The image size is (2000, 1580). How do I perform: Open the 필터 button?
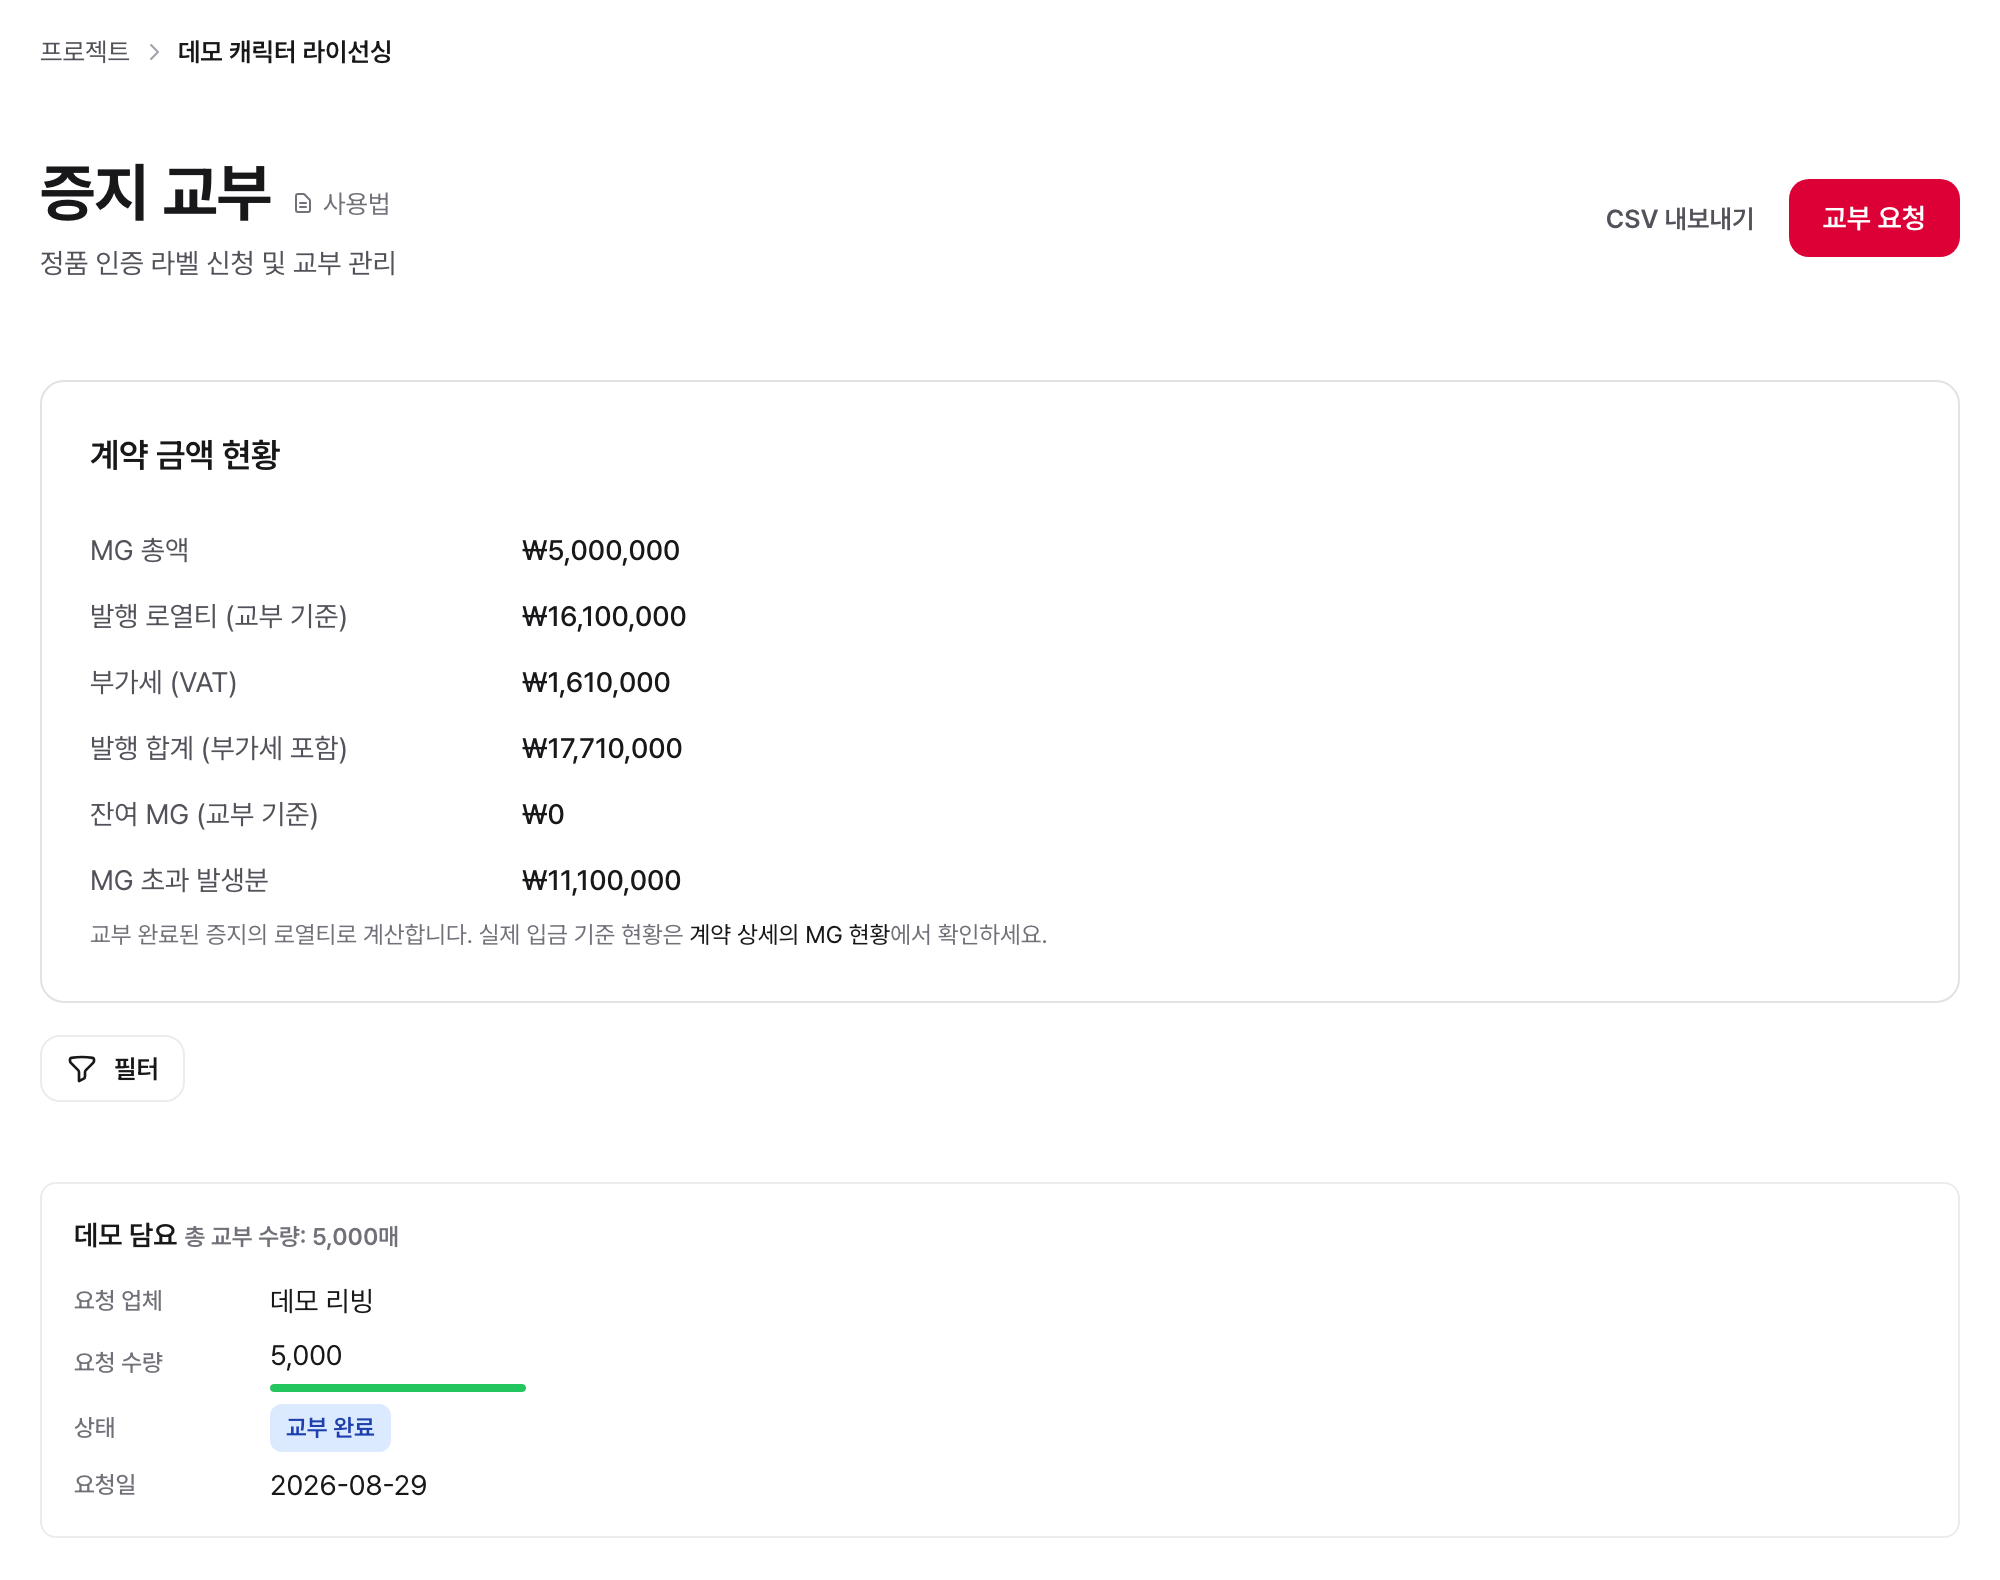112,1069
